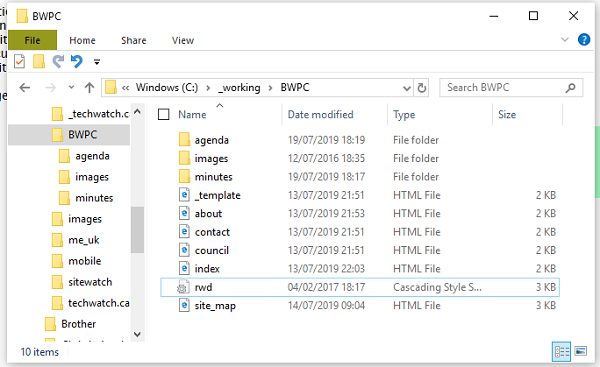Open address bar previous locations dropdown
Viewport: 600px width, 367px height.
(407, 88)
